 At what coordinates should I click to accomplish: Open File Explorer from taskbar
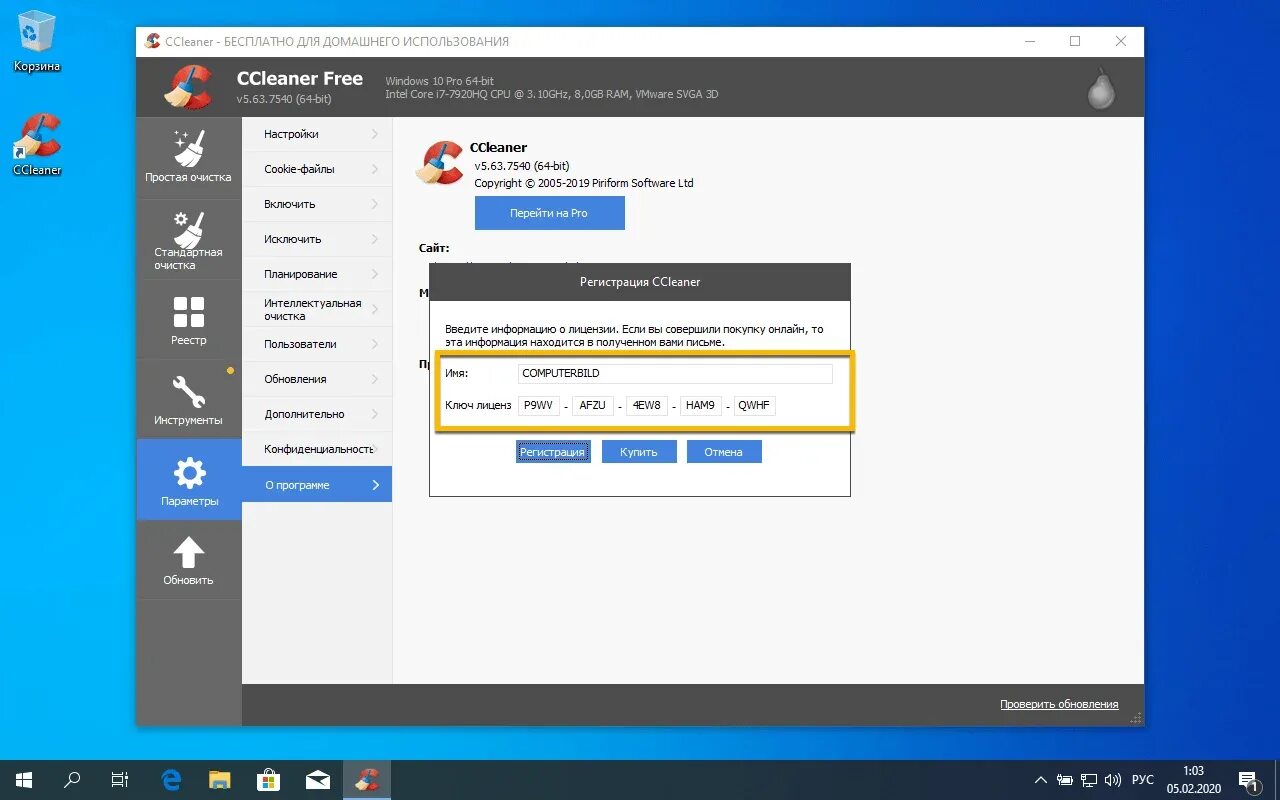pos(220,780)
